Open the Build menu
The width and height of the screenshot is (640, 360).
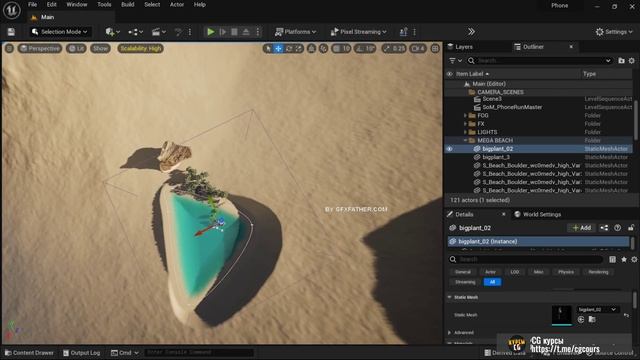coord(128,4)
